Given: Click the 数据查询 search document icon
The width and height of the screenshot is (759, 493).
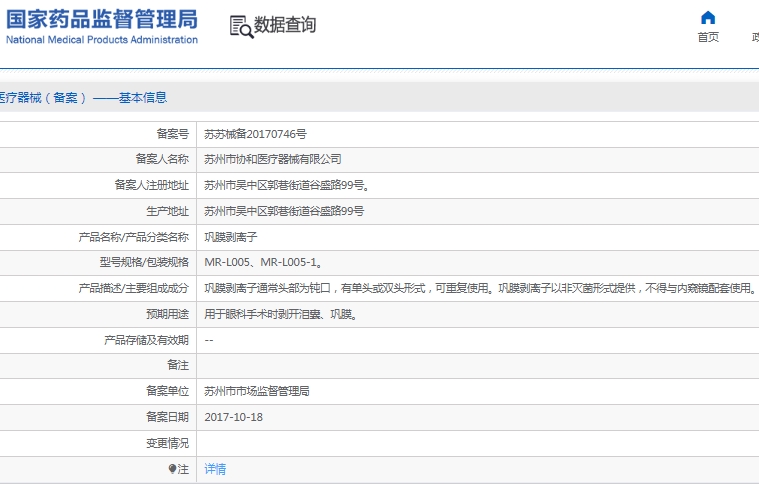Looking at the screenshot, I should (241, 26).
